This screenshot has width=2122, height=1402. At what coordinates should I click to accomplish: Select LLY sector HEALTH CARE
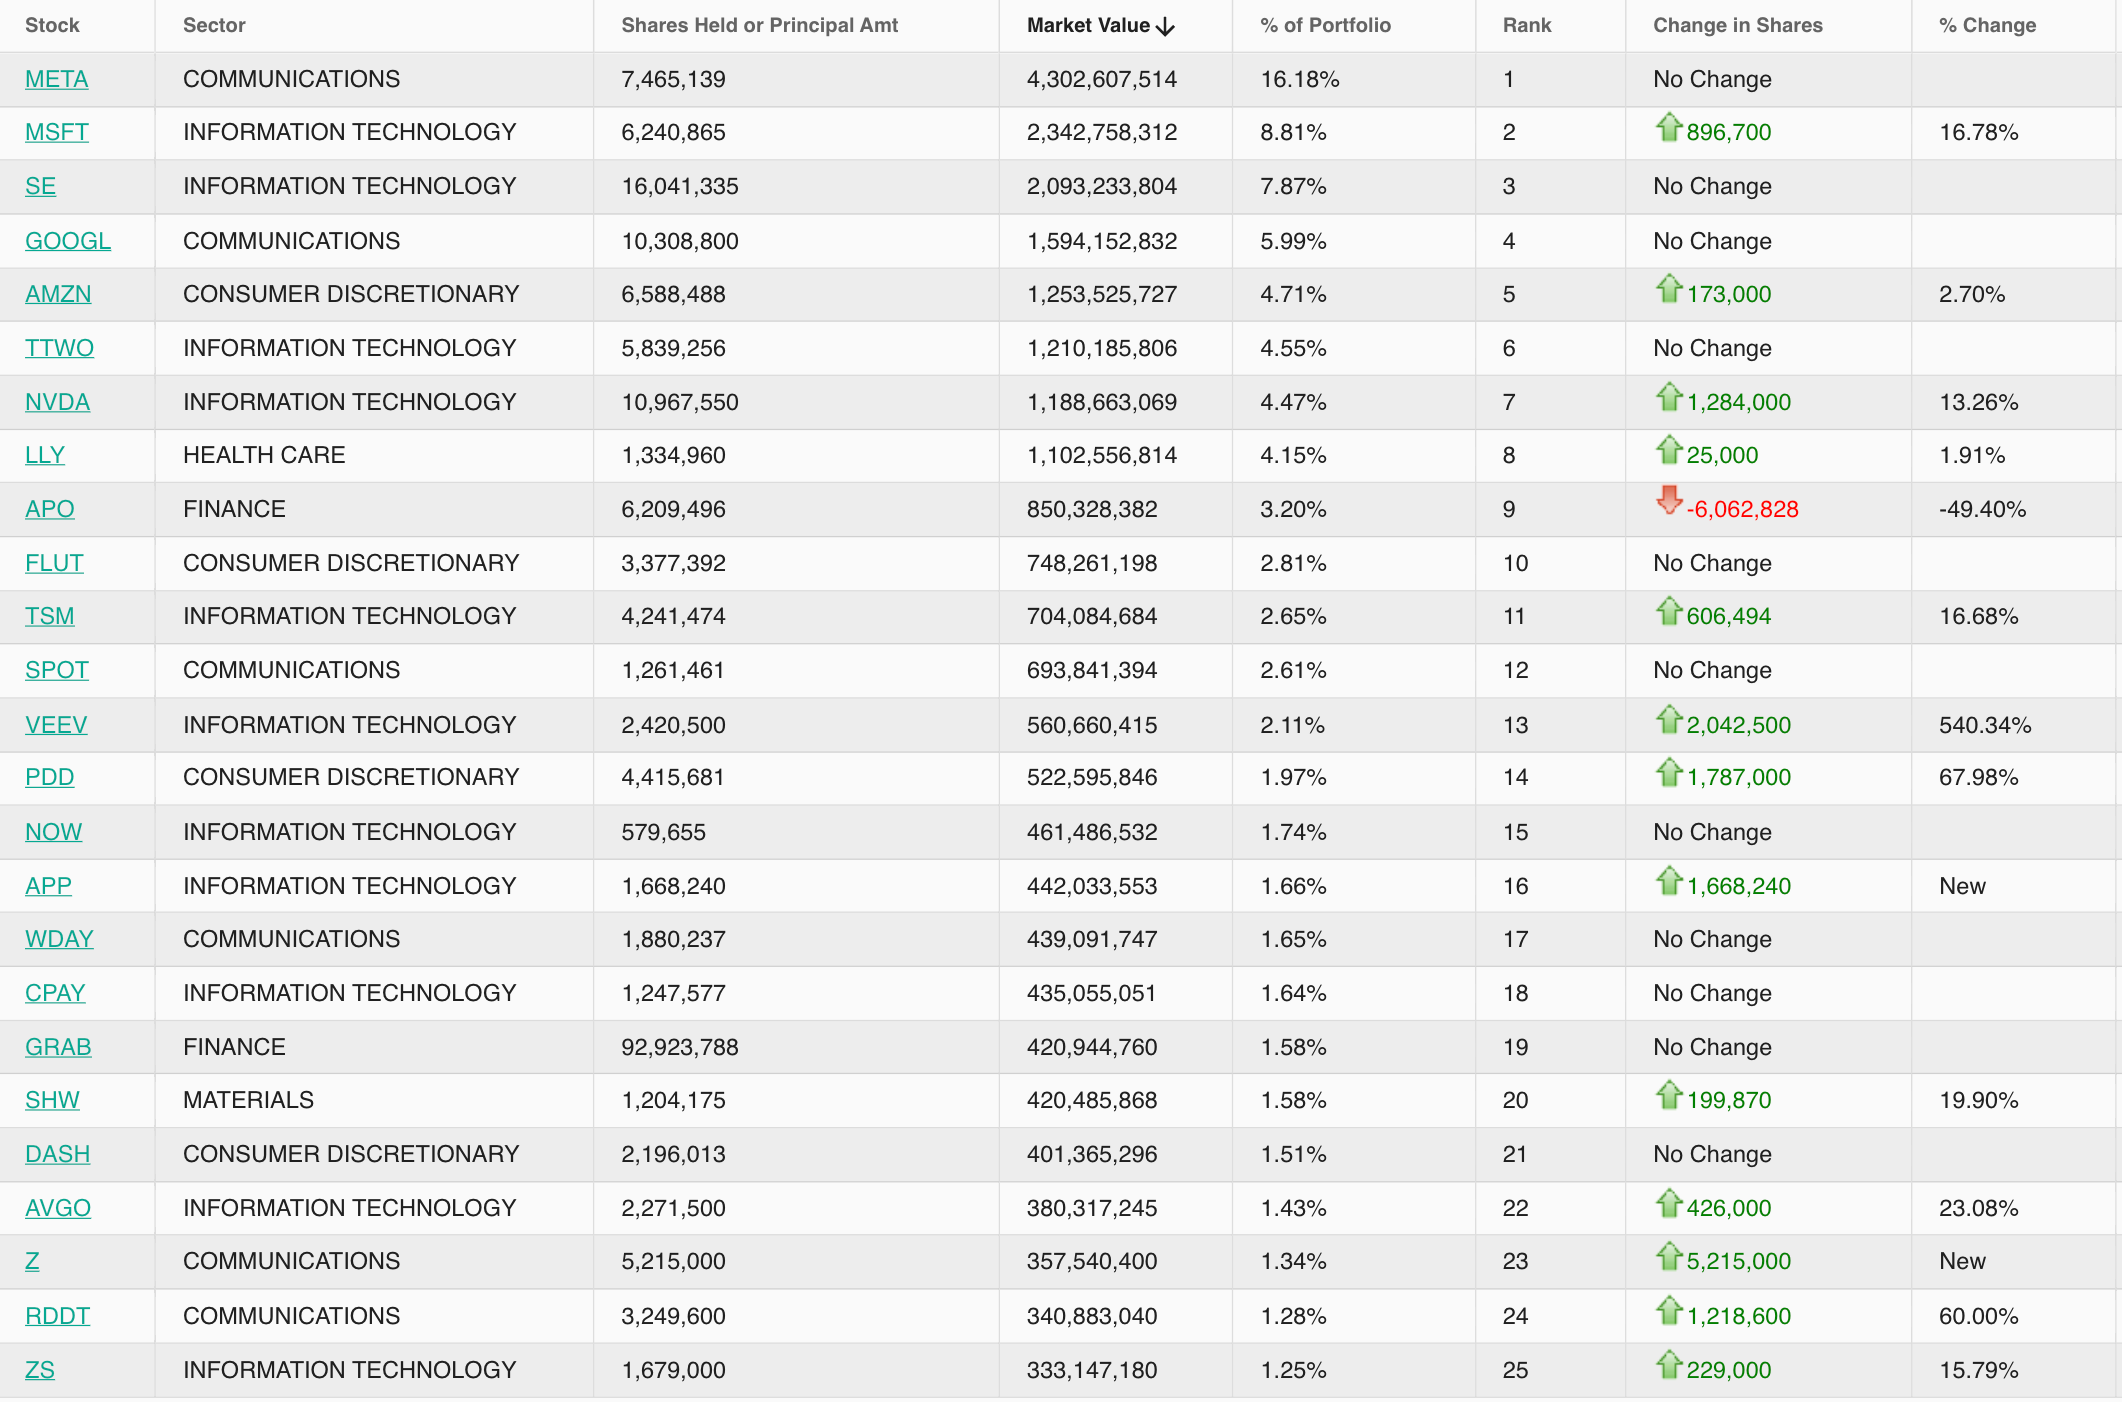click(x=264, y=455)
